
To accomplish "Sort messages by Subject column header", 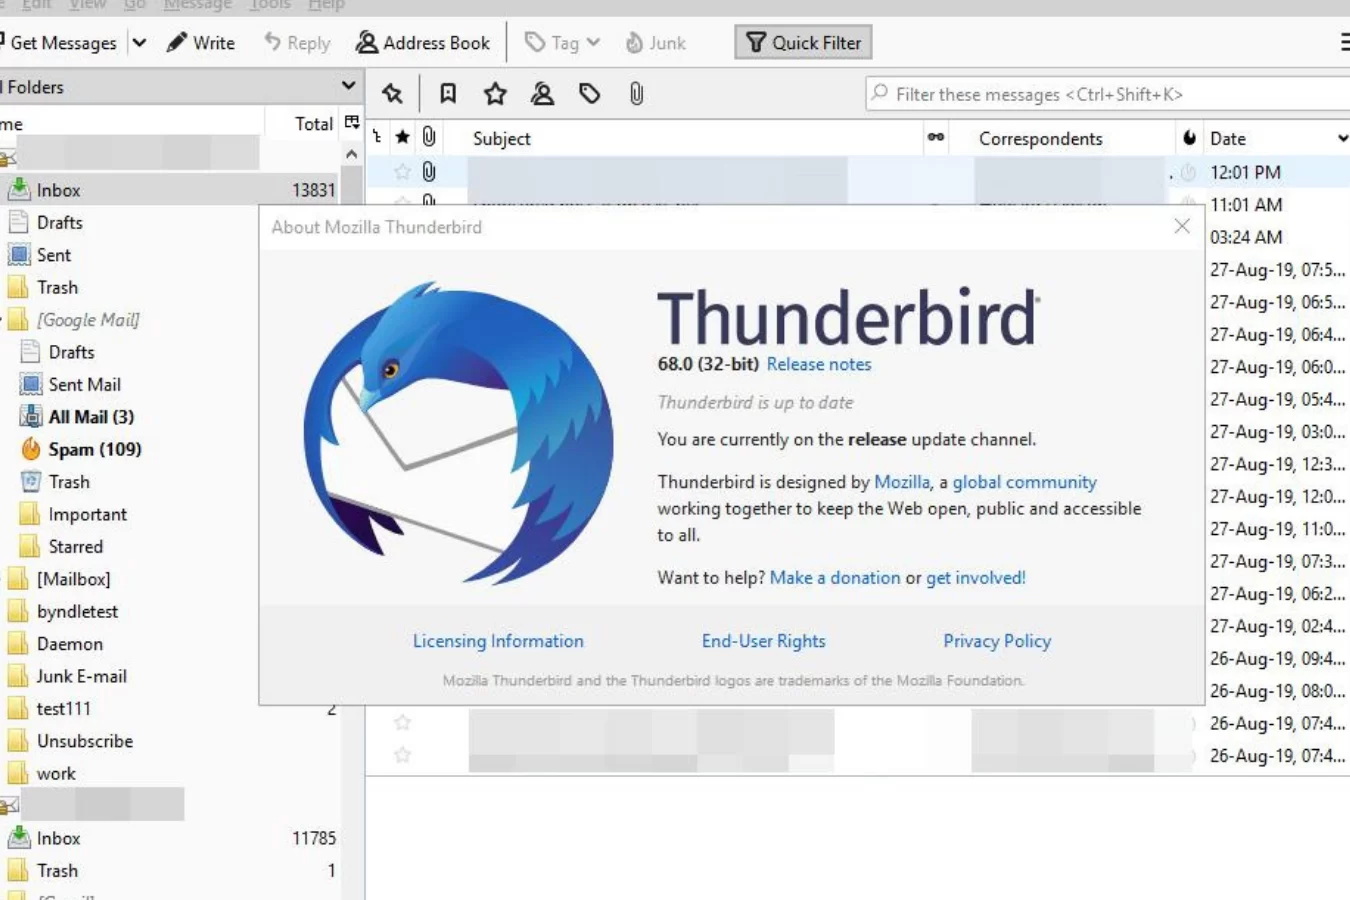I will pos(501,139).
